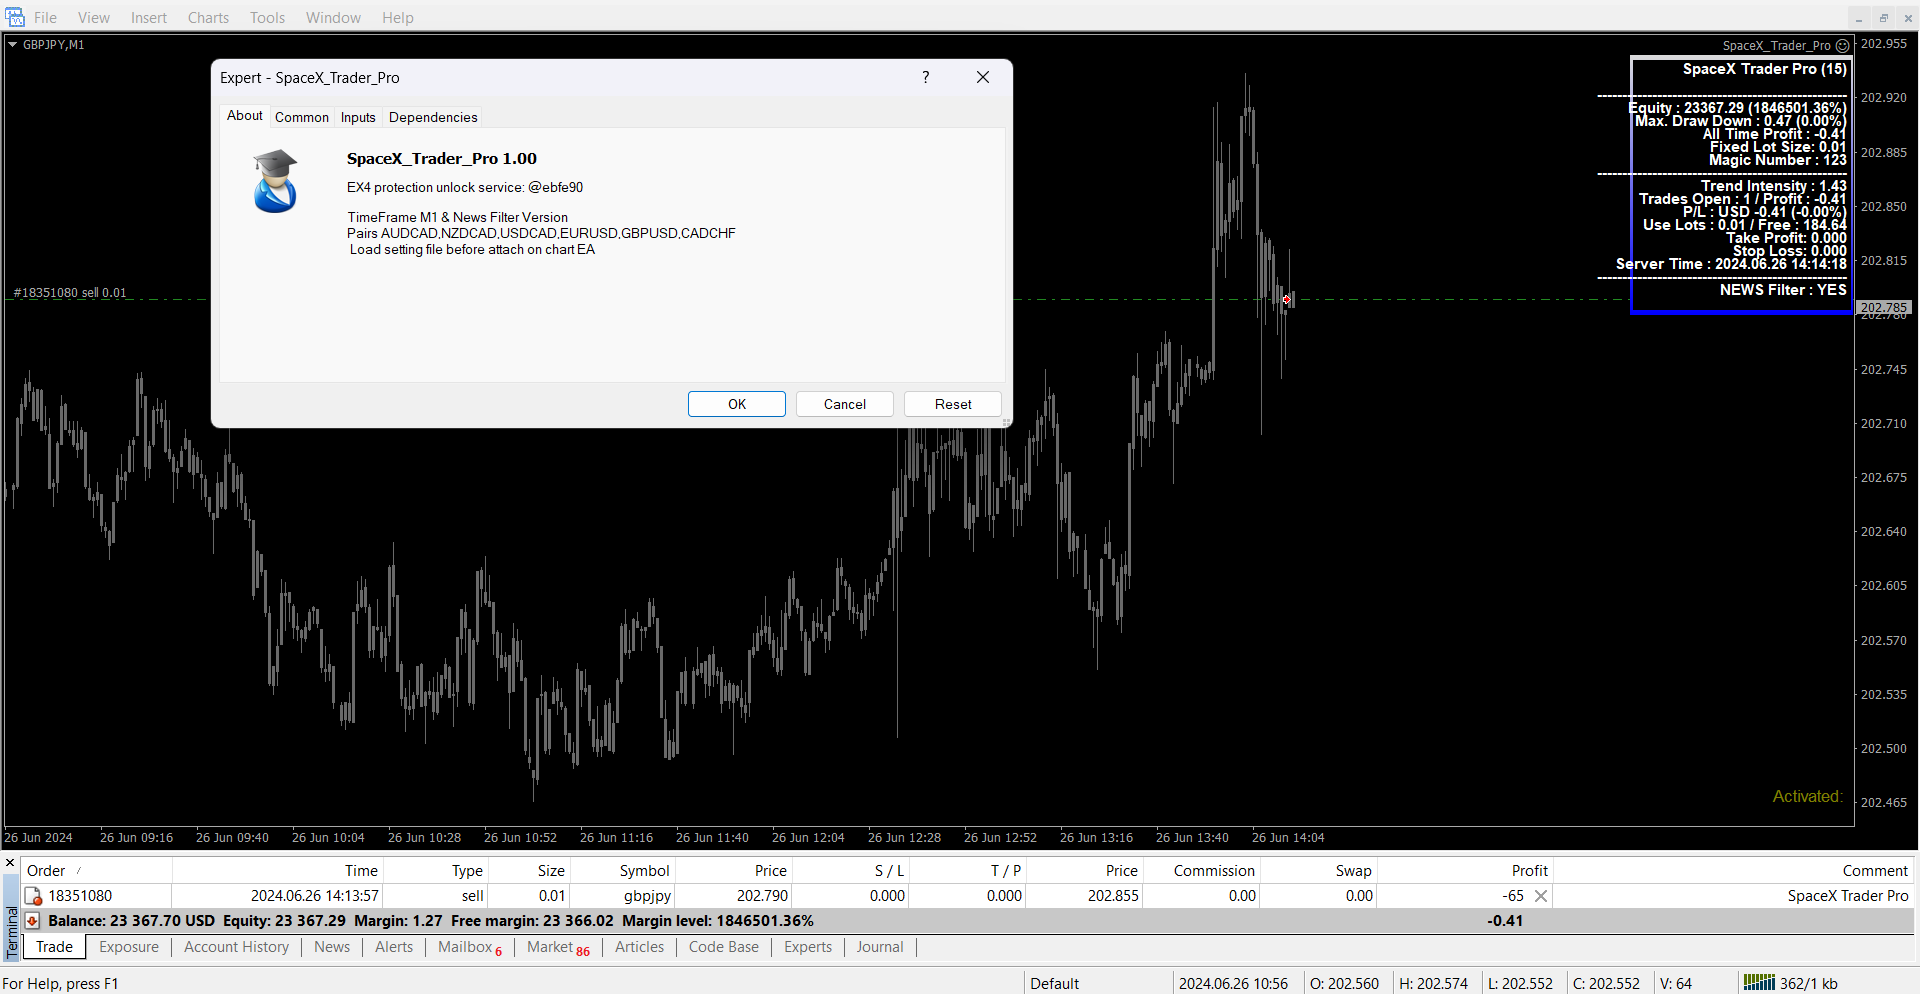Open the Charts menu
This screenshot has width=1920, height=994.
pos(208,18)
